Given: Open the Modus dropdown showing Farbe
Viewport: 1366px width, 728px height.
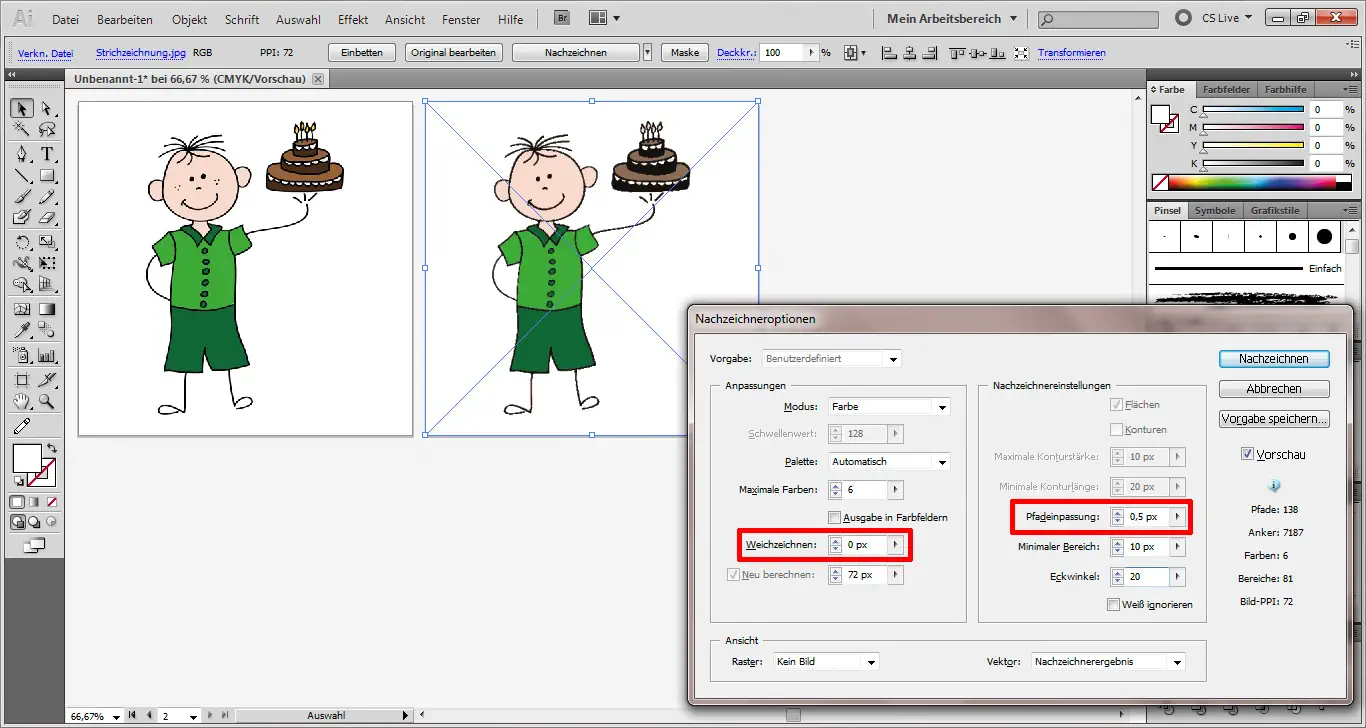Looking at the screenshot, I should pos(888,405).
